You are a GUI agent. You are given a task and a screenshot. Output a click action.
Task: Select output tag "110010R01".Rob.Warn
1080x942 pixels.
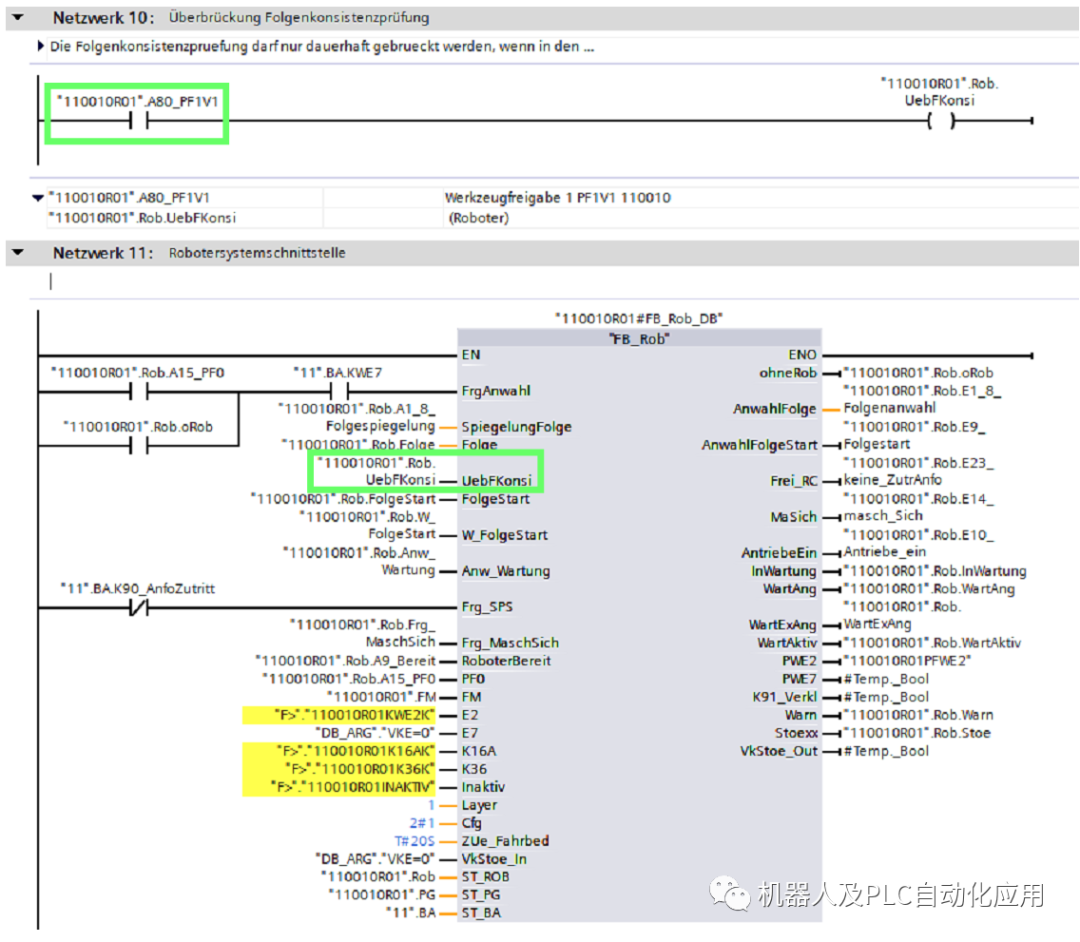pos(920,714)
